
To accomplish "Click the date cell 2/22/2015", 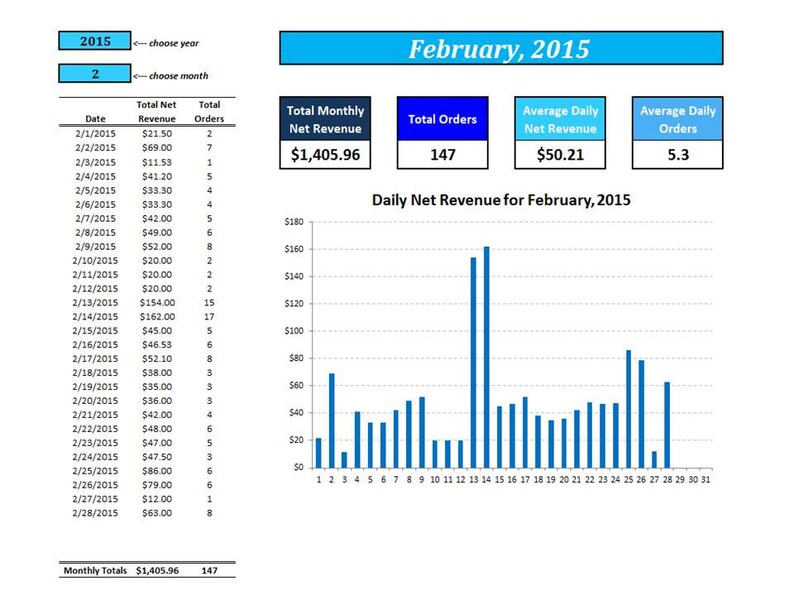I will coord(95,429).
